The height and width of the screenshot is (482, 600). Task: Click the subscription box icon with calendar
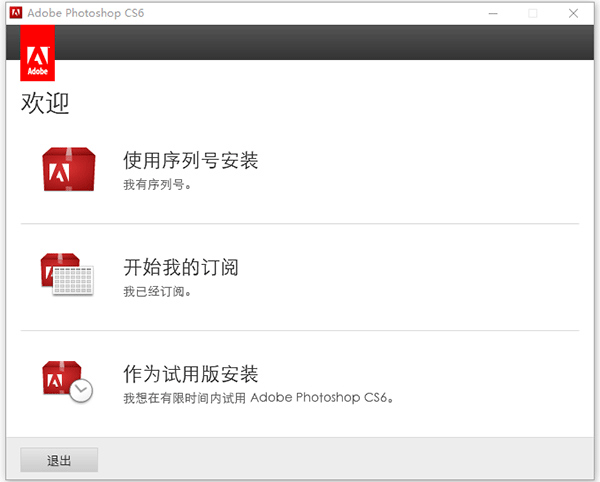coord(66,273)
